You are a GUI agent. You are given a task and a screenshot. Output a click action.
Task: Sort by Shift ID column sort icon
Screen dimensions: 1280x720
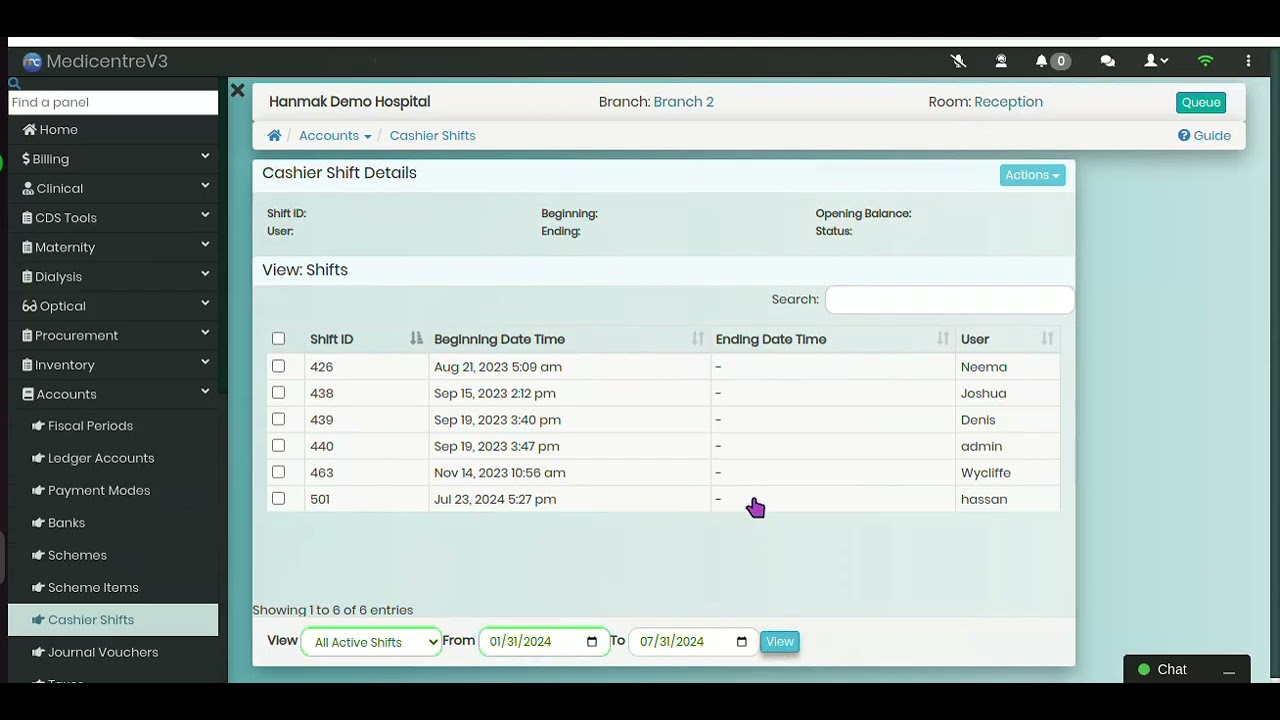pyautogui.click(x=416, y=339)
